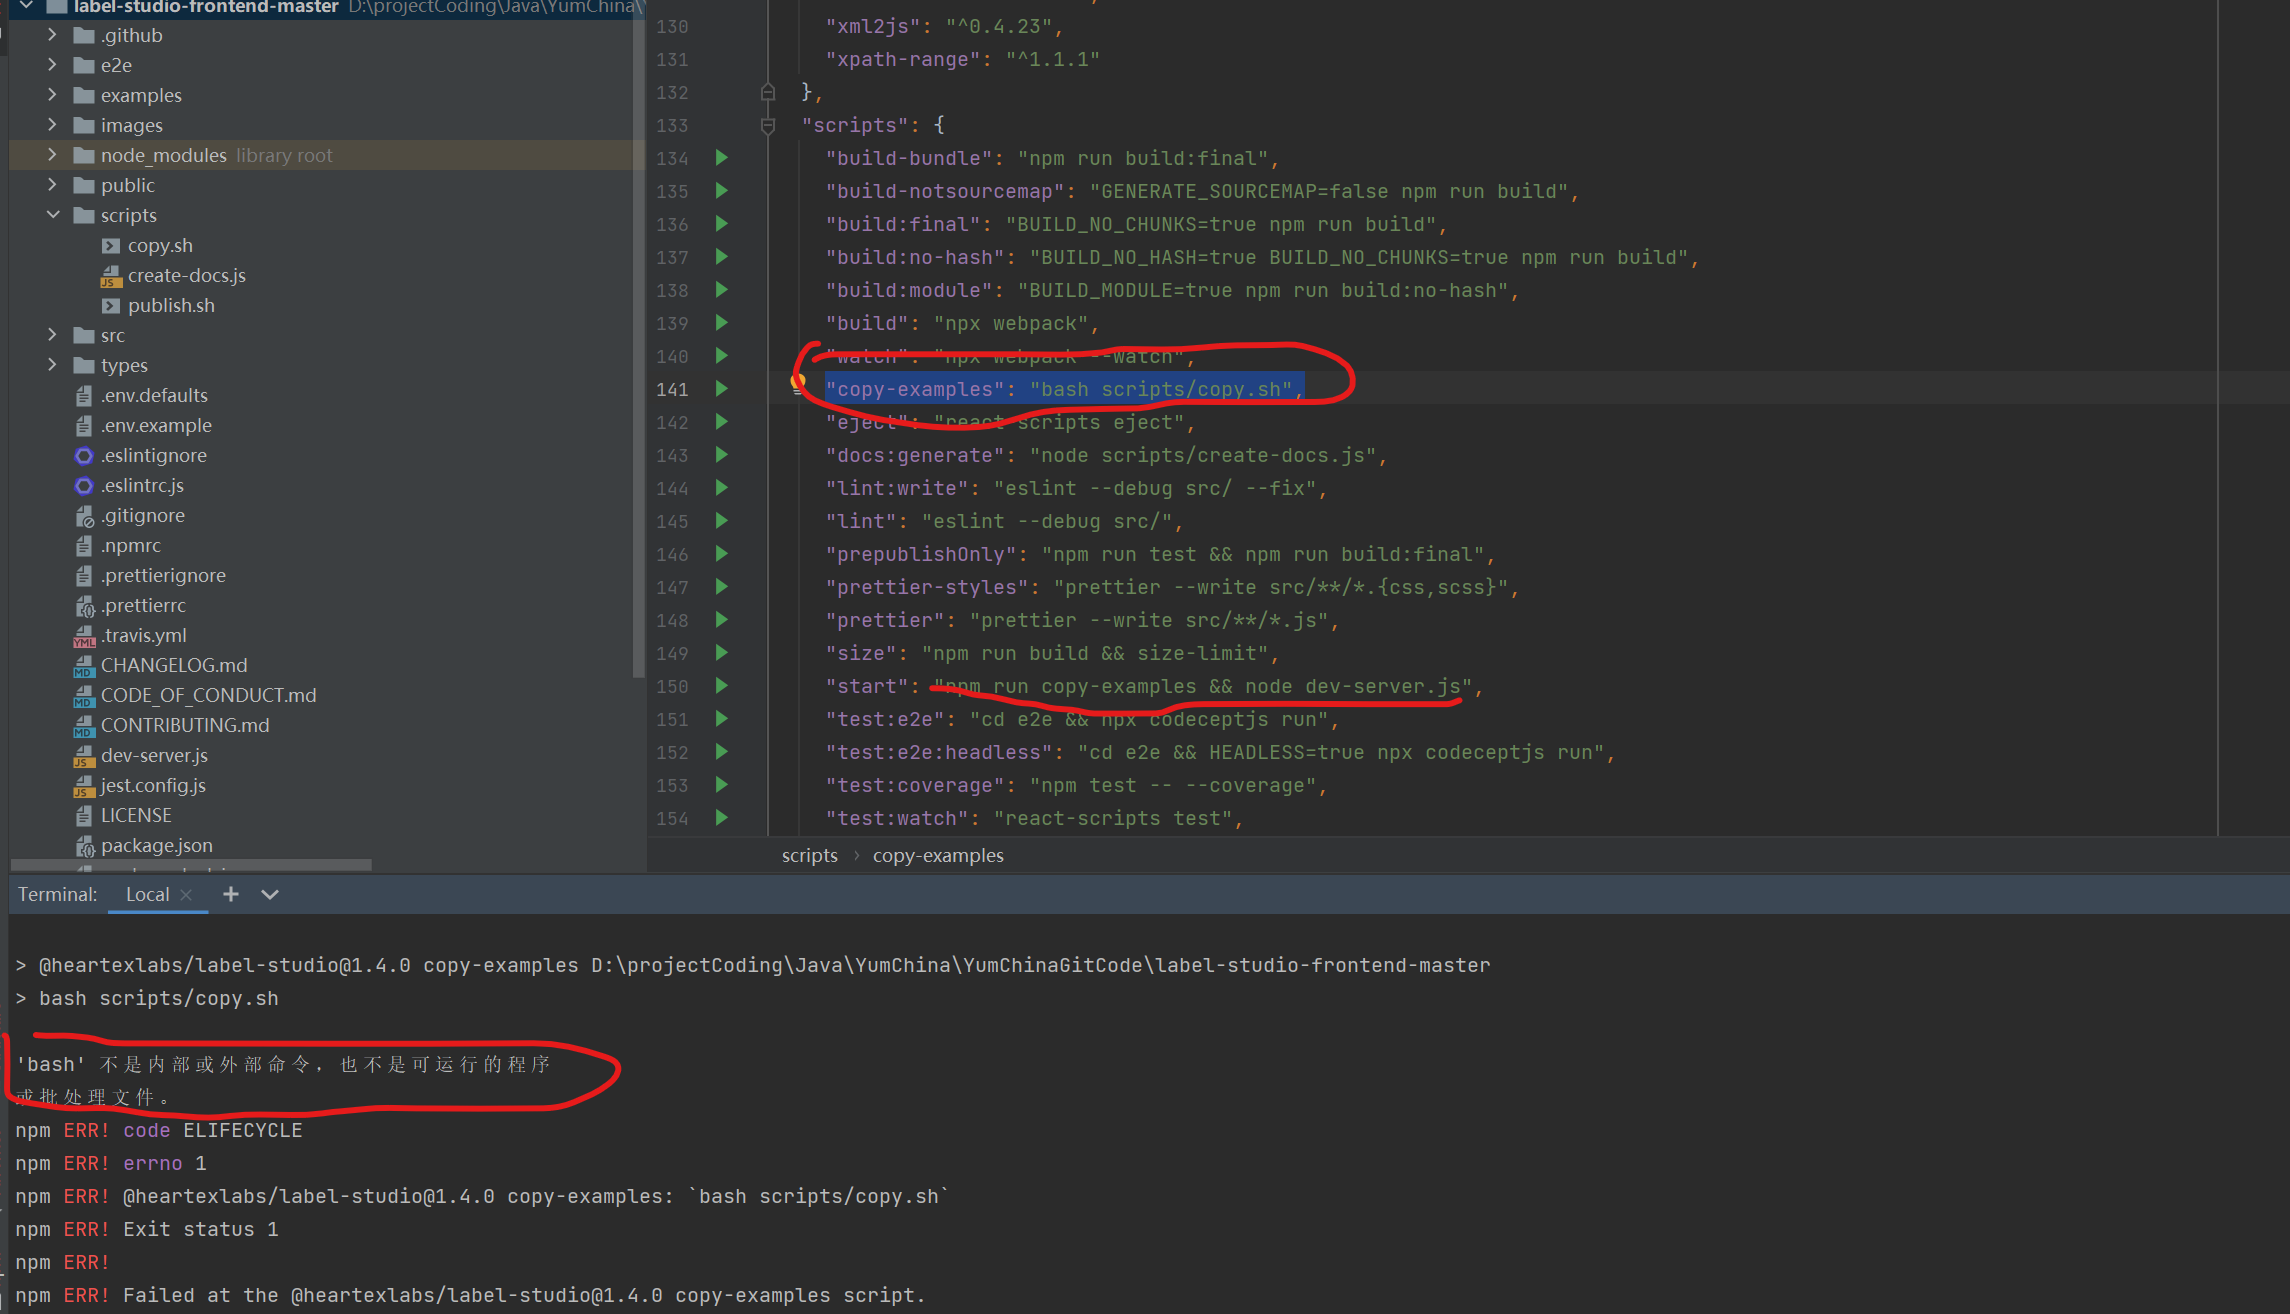
Task: Run docs:generate script via gutter arrow
Action: (x=721, y=455)
